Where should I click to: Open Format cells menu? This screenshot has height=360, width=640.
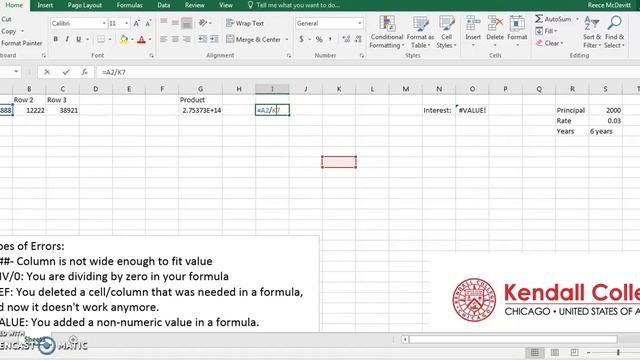point(517,32)
